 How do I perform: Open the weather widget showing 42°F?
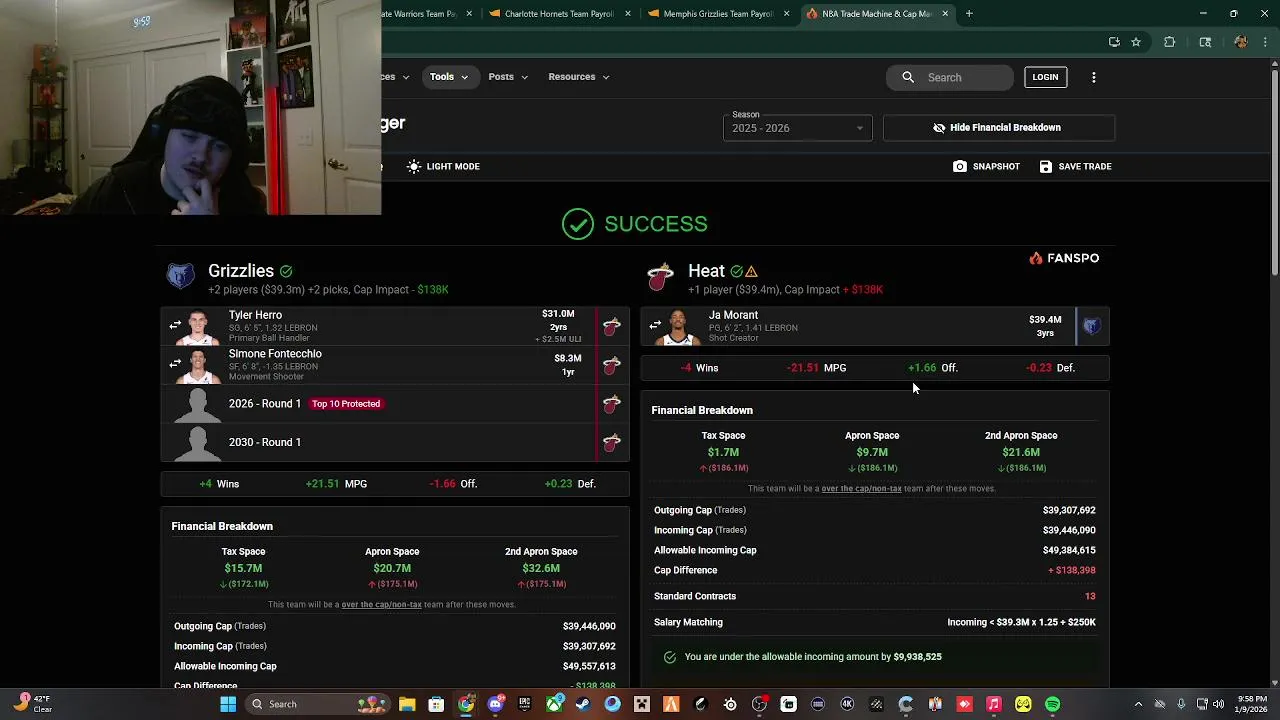(x=32, y=704)
